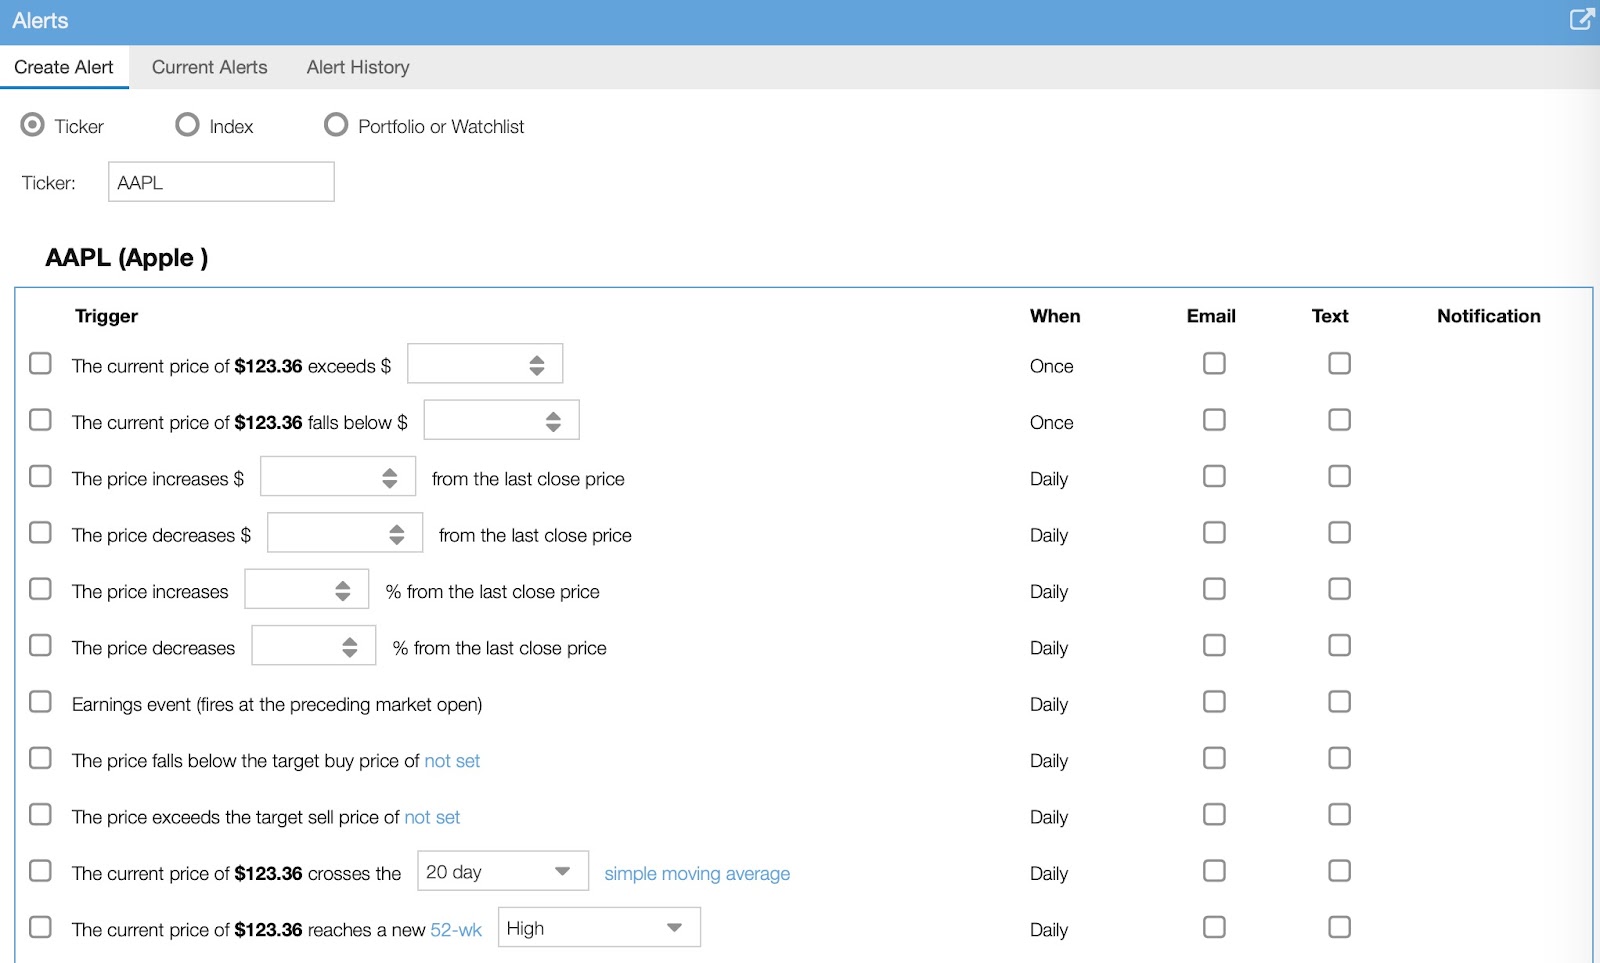The height and width of the screenshot is (963, 1600).
Task: Open the 52-wk High dropdown
Action: [598, 928]
